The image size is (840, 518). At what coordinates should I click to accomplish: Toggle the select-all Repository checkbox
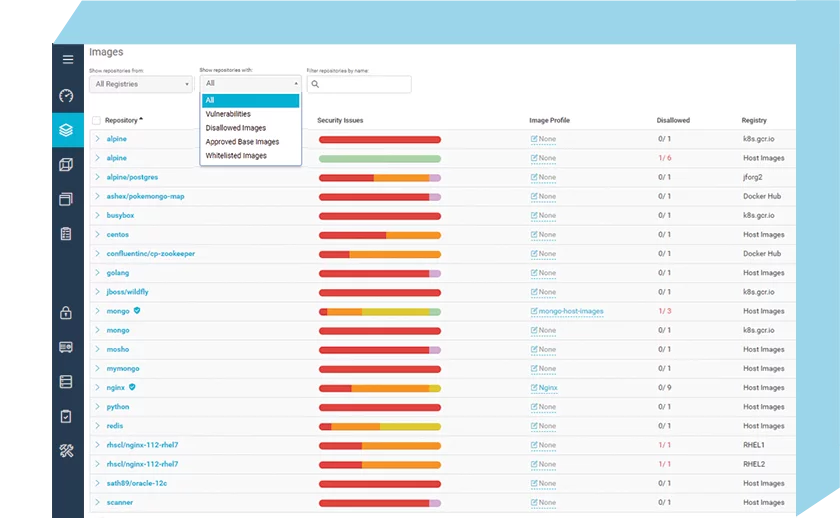pyautogui.click(x=96, y=121)
